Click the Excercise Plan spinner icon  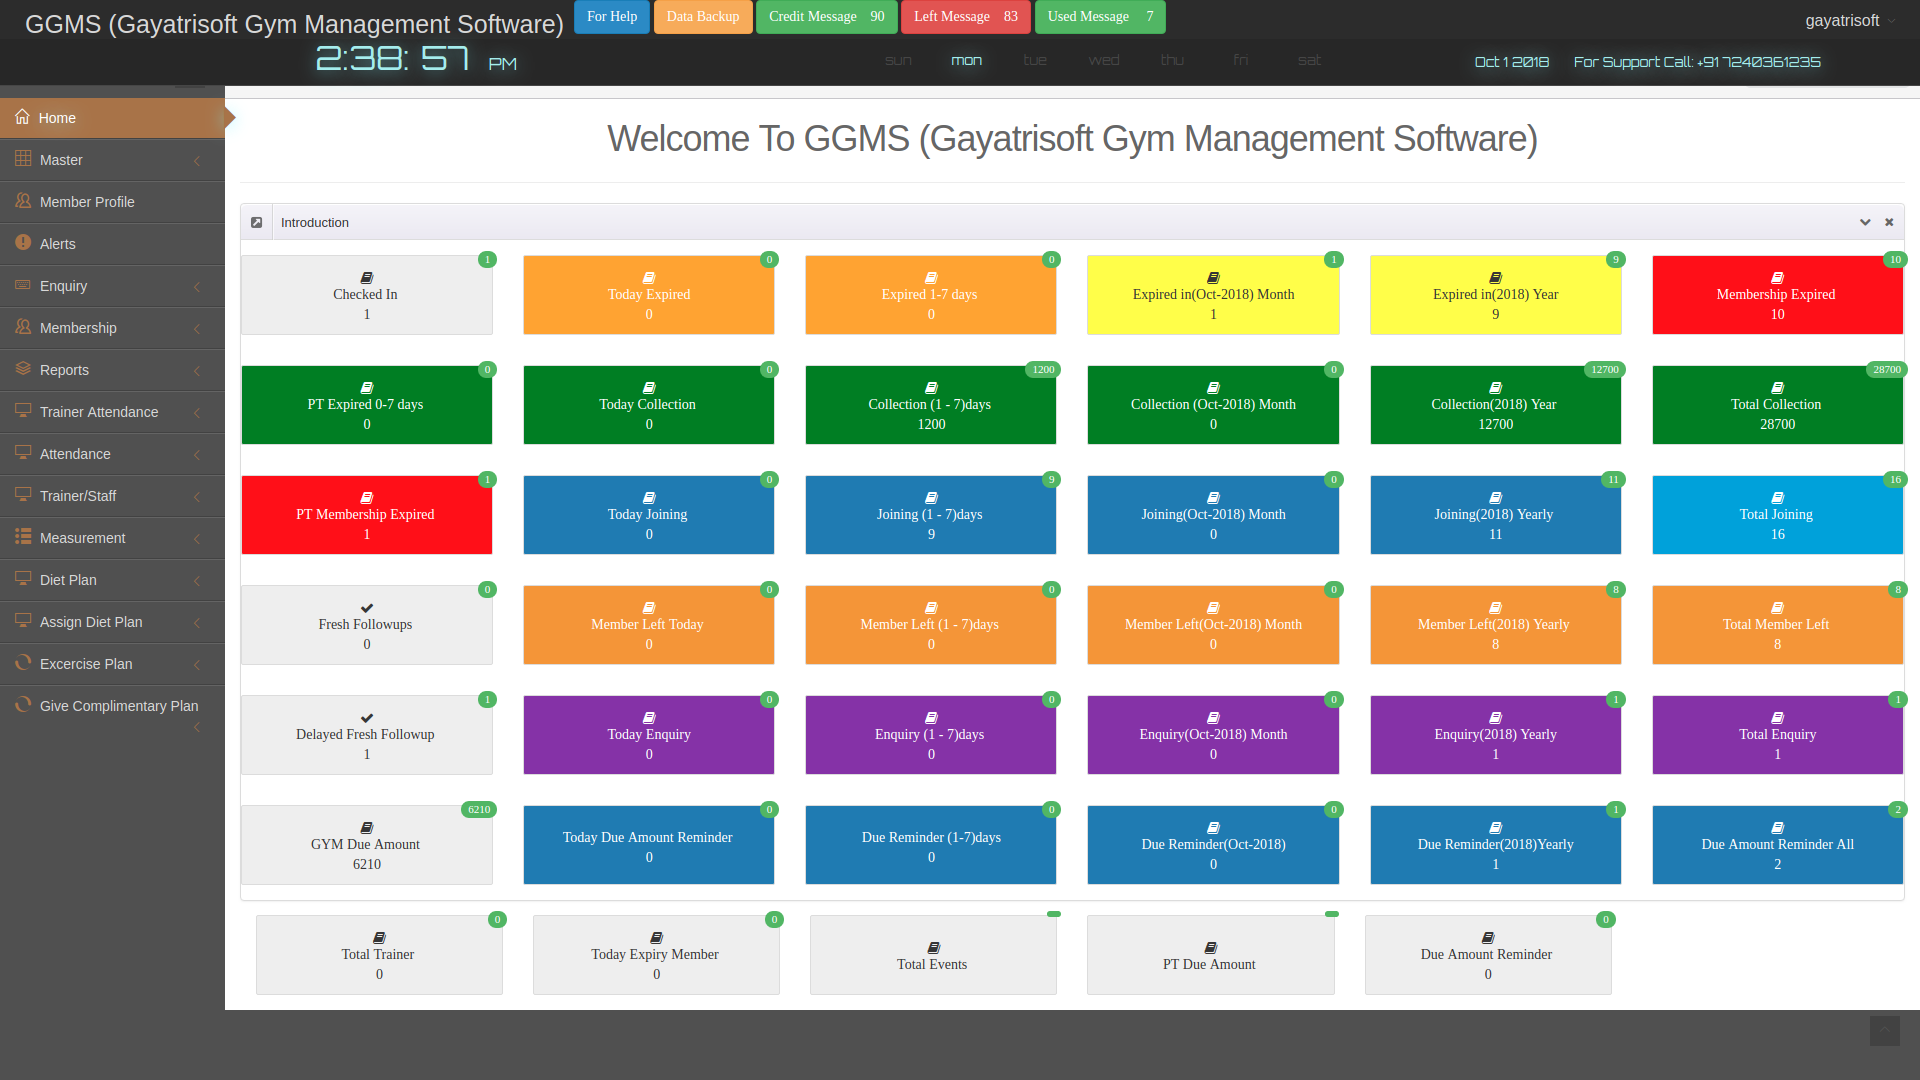(x=23, y=662)
